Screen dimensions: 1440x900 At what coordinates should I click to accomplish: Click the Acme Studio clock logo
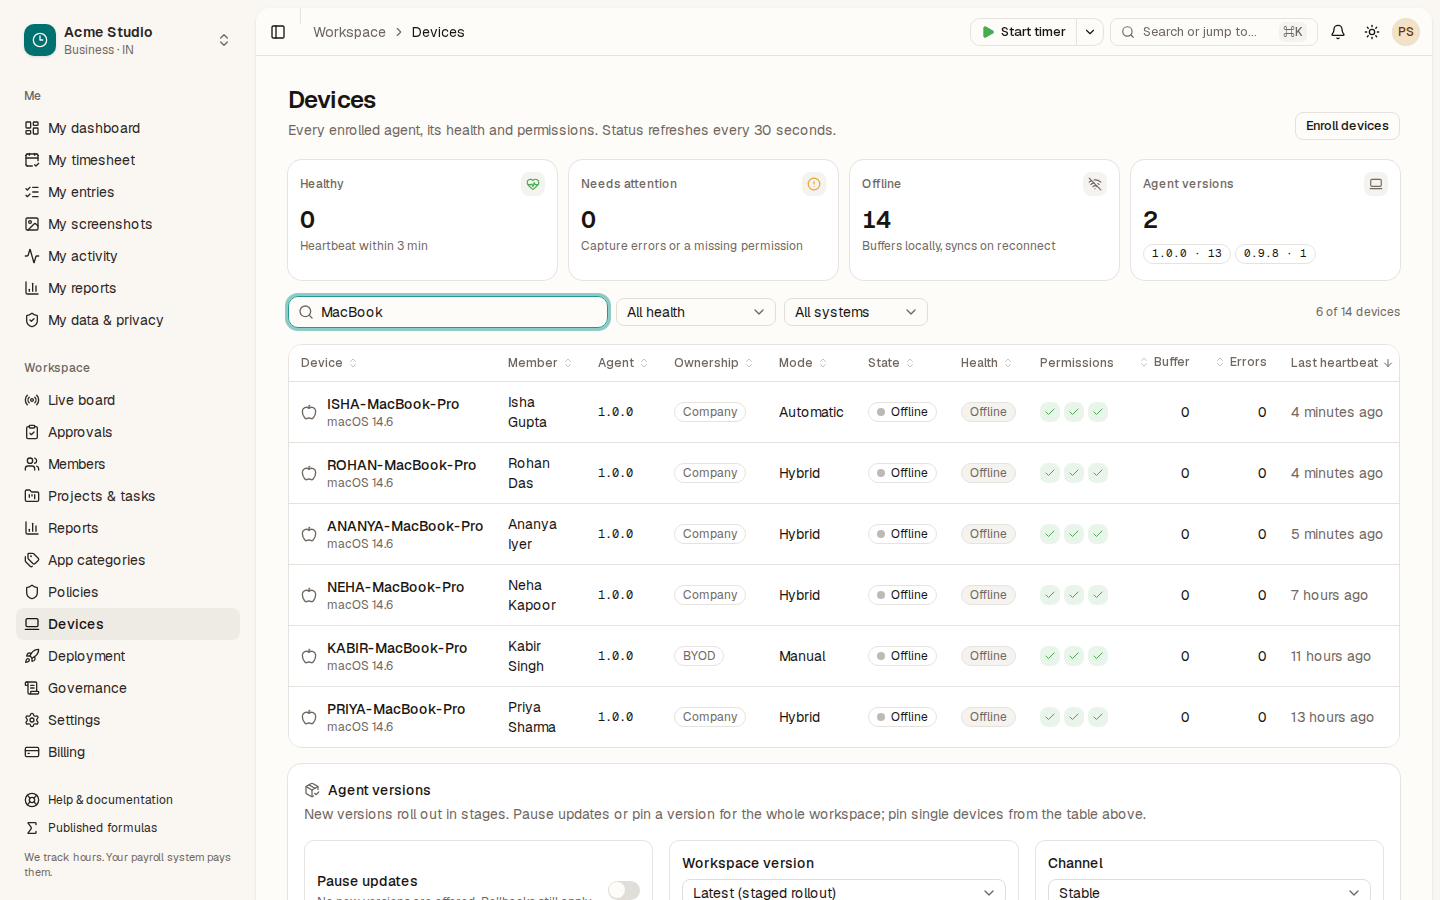(40, 40)
